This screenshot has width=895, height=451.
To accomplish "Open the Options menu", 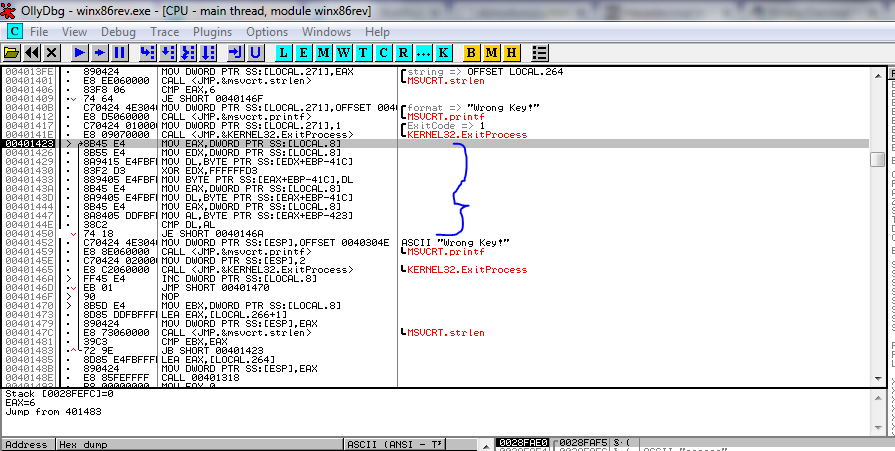I will [267, 32].
